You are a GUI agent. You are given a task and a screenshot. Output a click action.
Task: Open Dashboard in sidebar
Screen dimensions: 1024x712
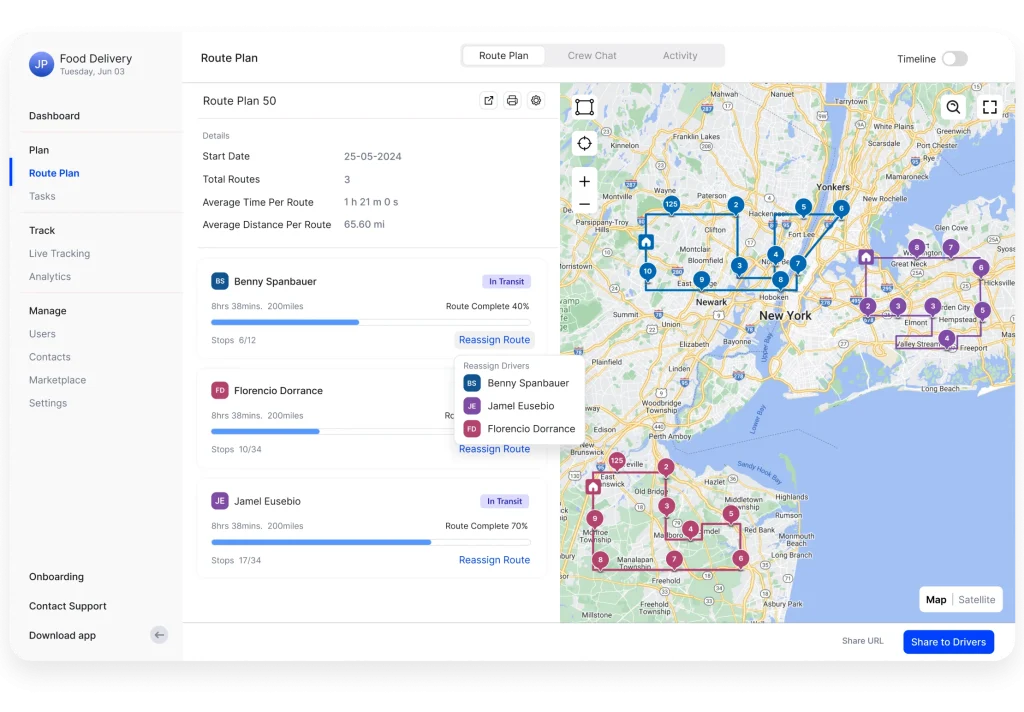pos(54,116)
